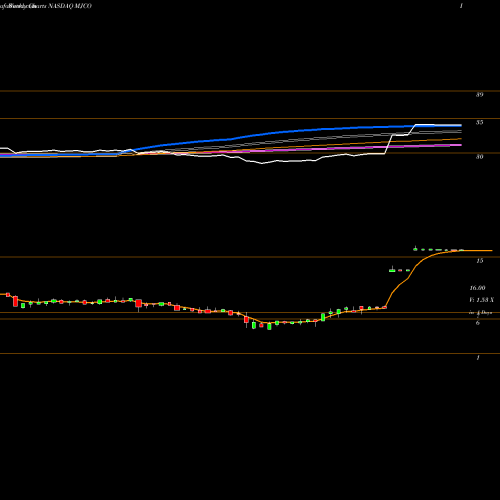This screenshot has width=500, height=500.
Task: Click the 35 price axis label
Action: 479,123
